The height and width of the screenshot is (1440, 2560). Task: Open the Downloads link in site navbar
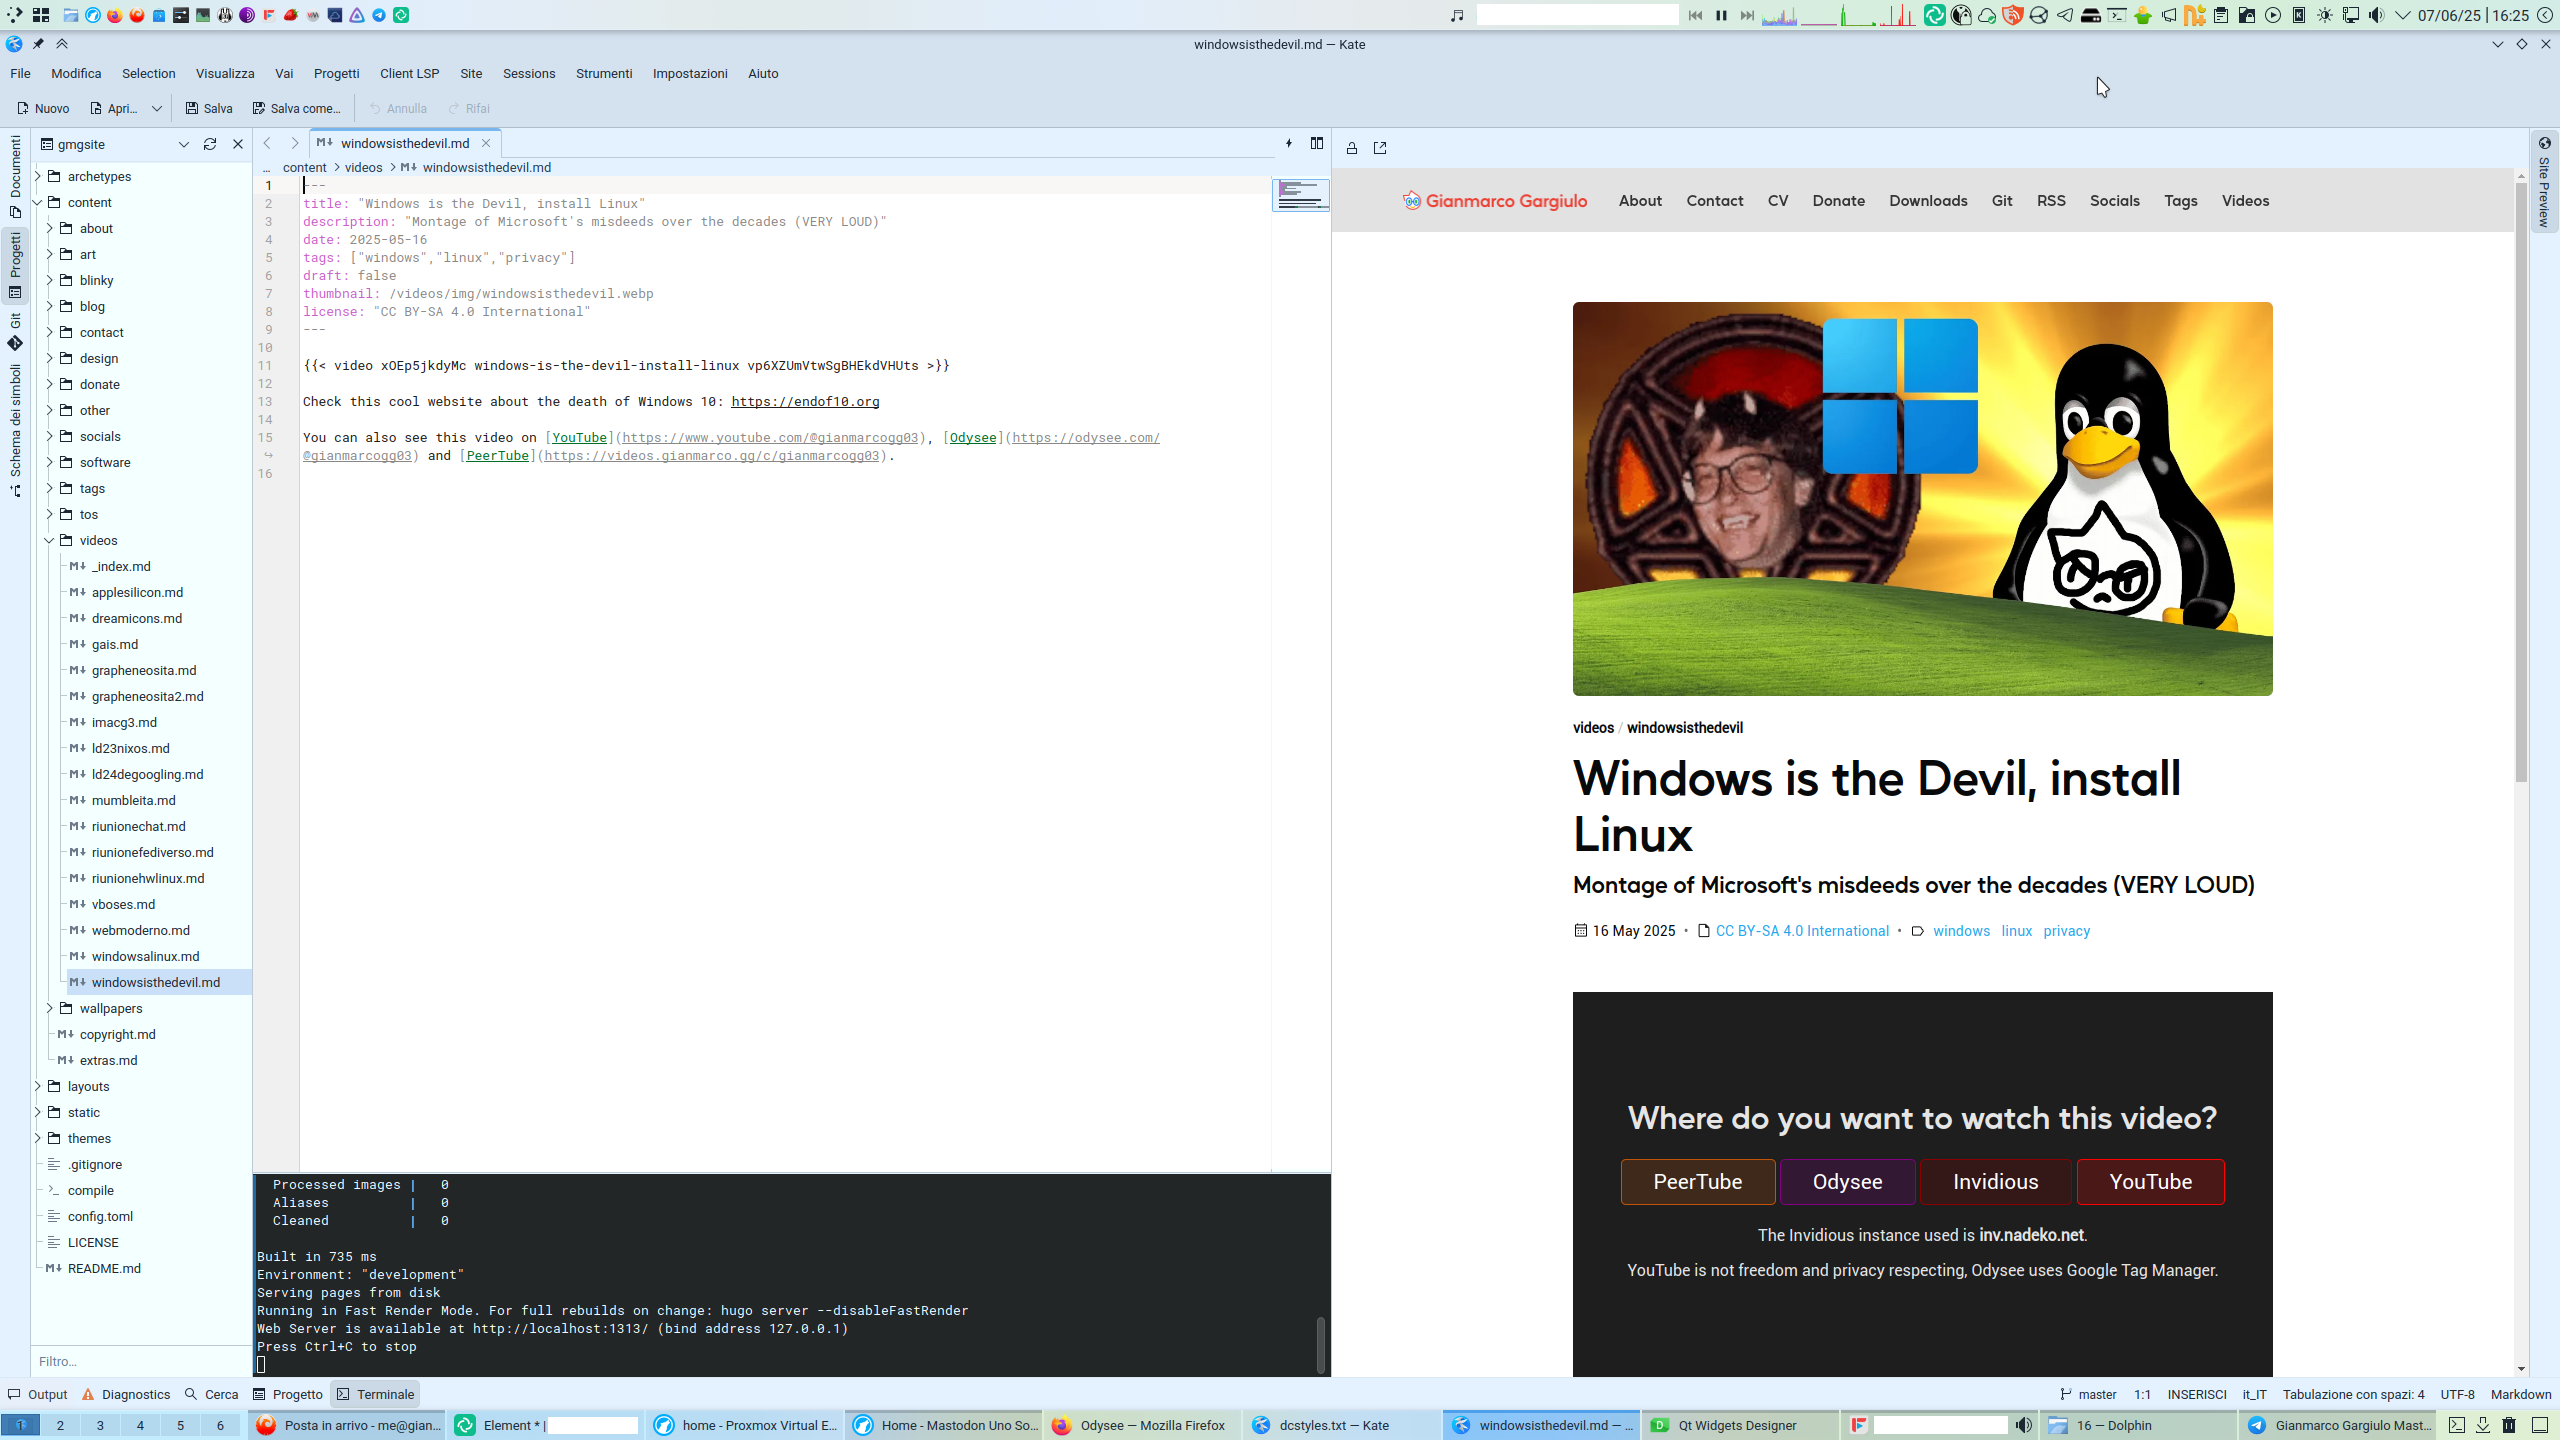(x=1928, y=201)
